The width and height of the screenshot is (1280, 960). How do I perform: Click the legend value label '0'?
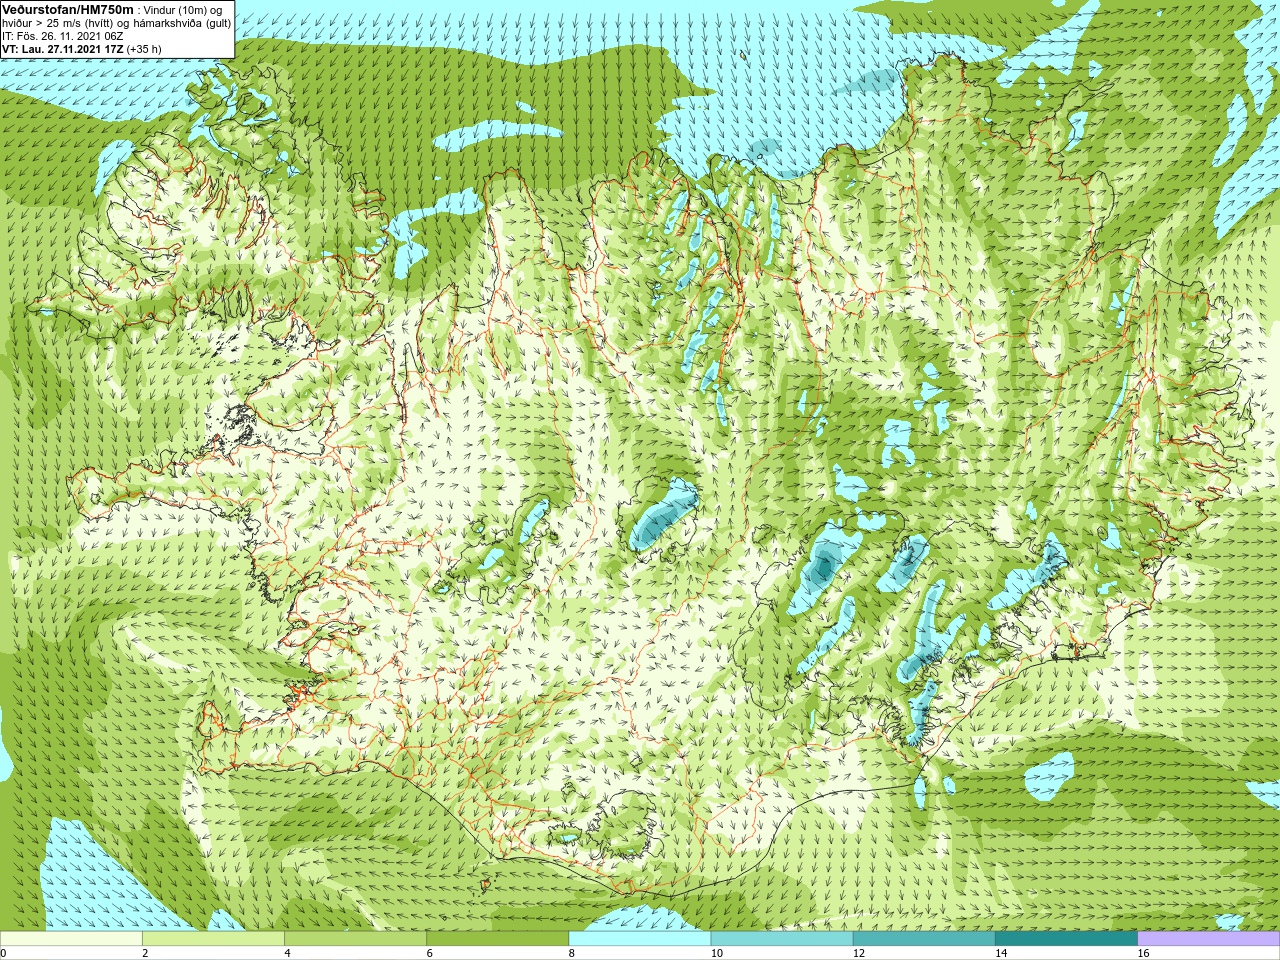3,953
